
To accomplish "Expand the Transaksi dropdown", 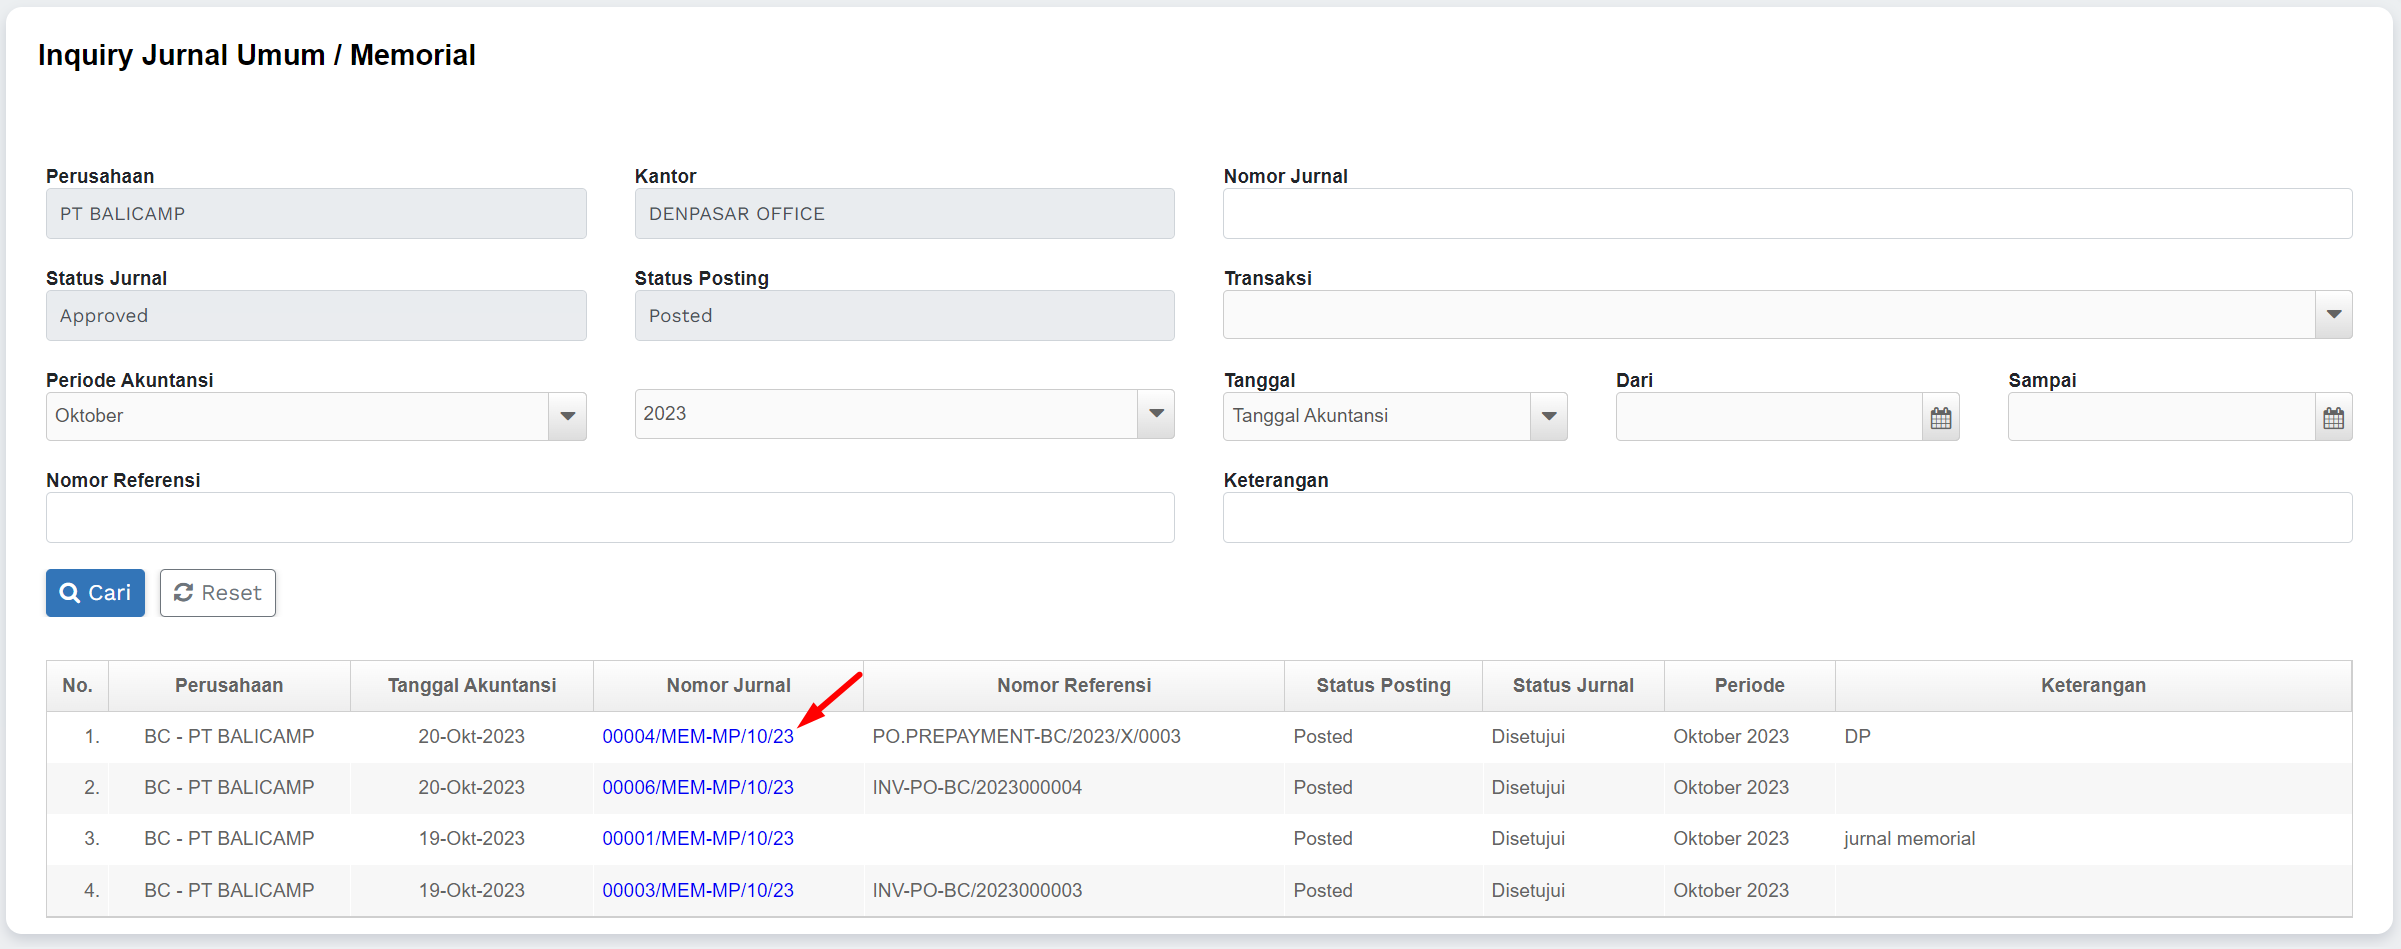I will 2333,315.
